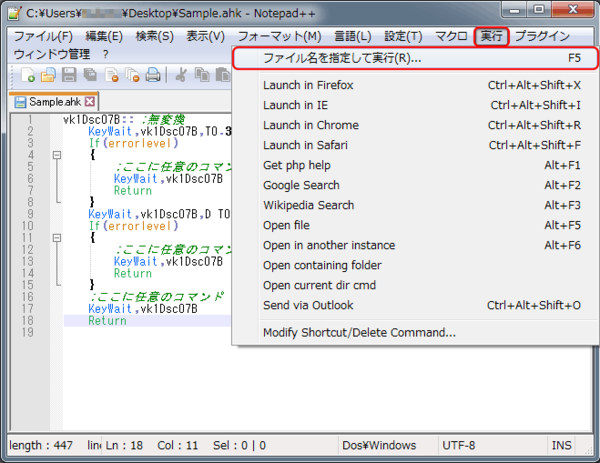
Task: Open the ウィンドウ管理 menu
Action: [x=52, y=54]
